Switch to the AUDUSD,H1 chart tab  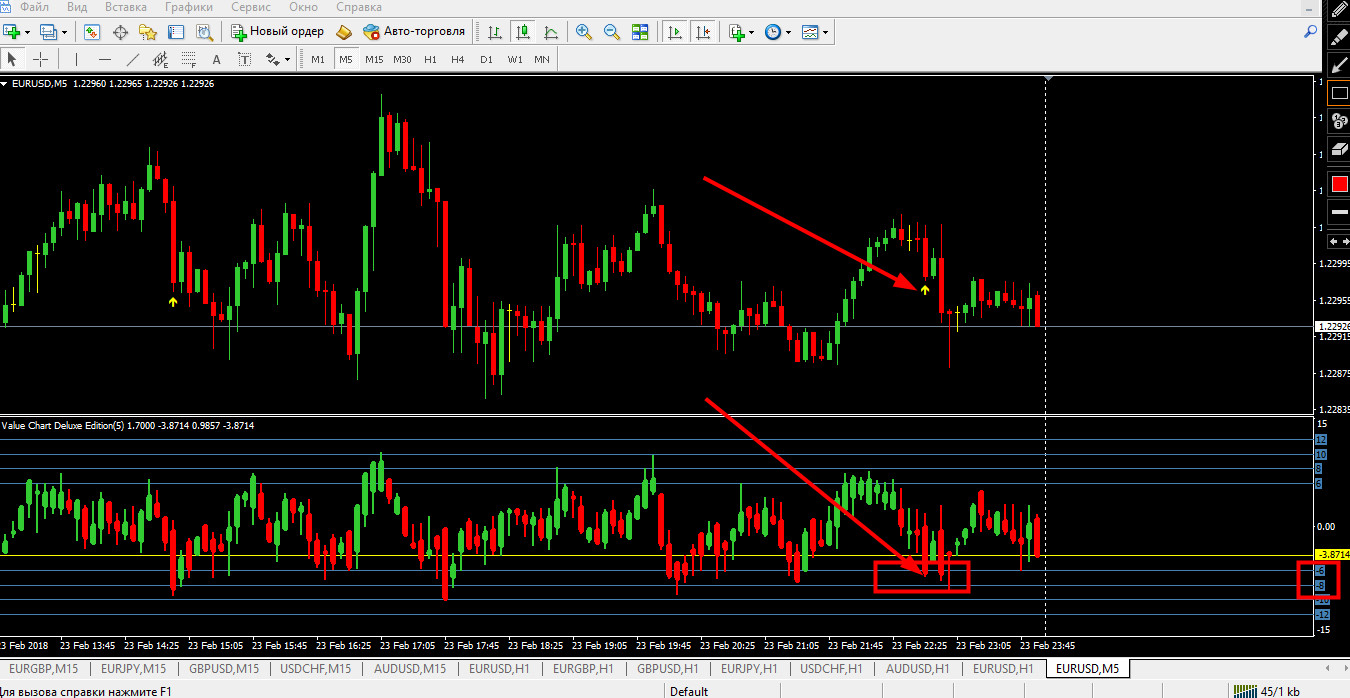click(x=917, y=668)
